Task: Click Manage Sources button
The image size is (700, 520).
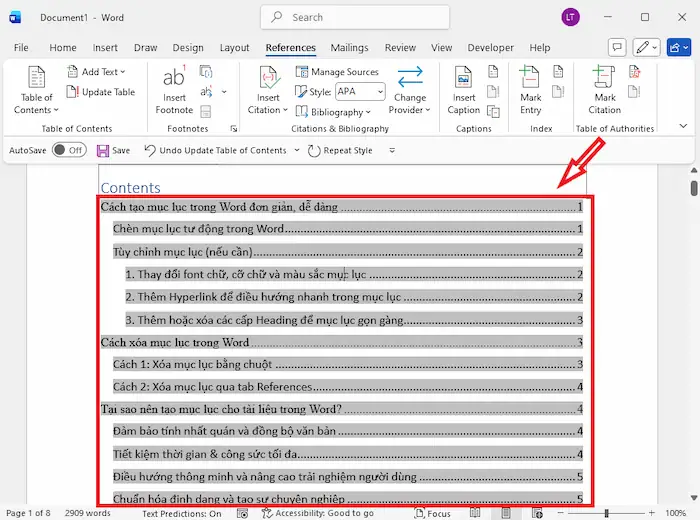Action: (x=337, y=72)
